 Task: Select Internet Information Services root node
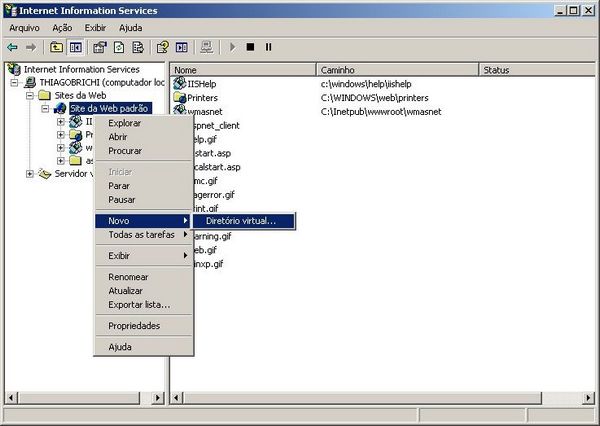(x=82, y=69)
